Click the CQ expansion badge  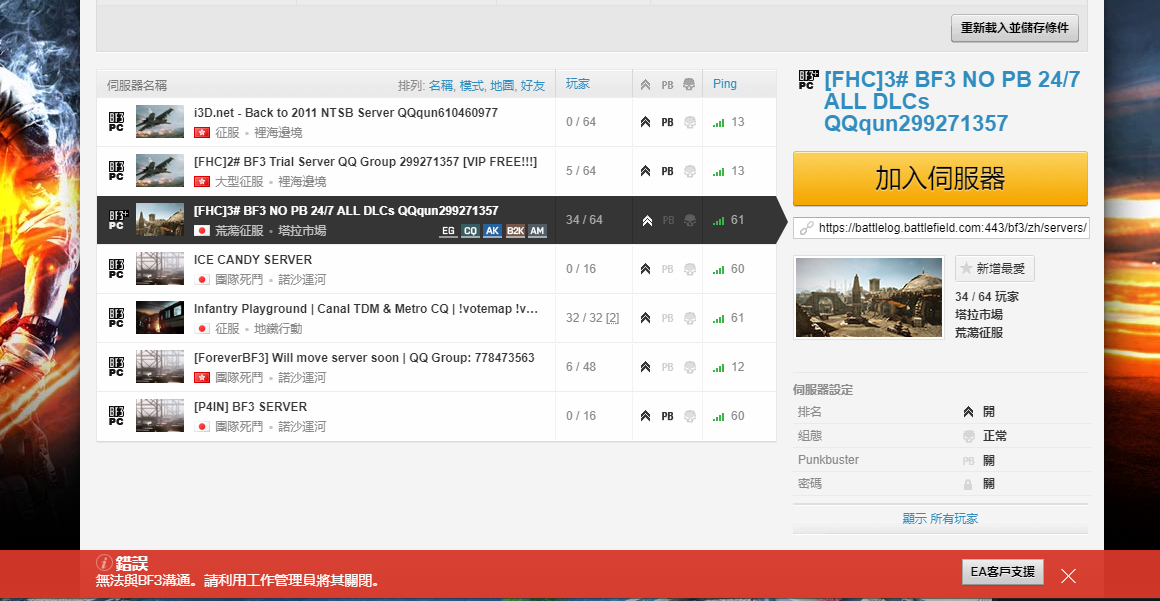[470, 231]
